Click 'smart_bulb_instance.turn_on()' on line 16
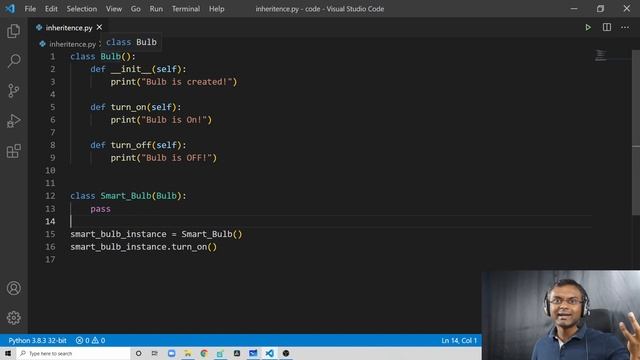The width and height of the screenshot is (640, 360). (144, 247)
